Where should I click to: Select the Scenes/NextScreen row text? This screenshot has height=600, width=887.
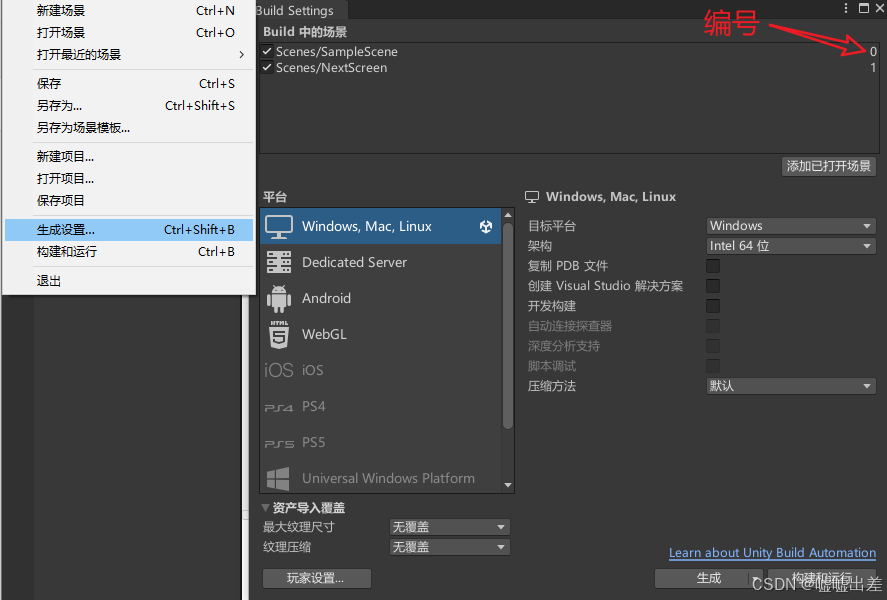[x=331, y=68]
